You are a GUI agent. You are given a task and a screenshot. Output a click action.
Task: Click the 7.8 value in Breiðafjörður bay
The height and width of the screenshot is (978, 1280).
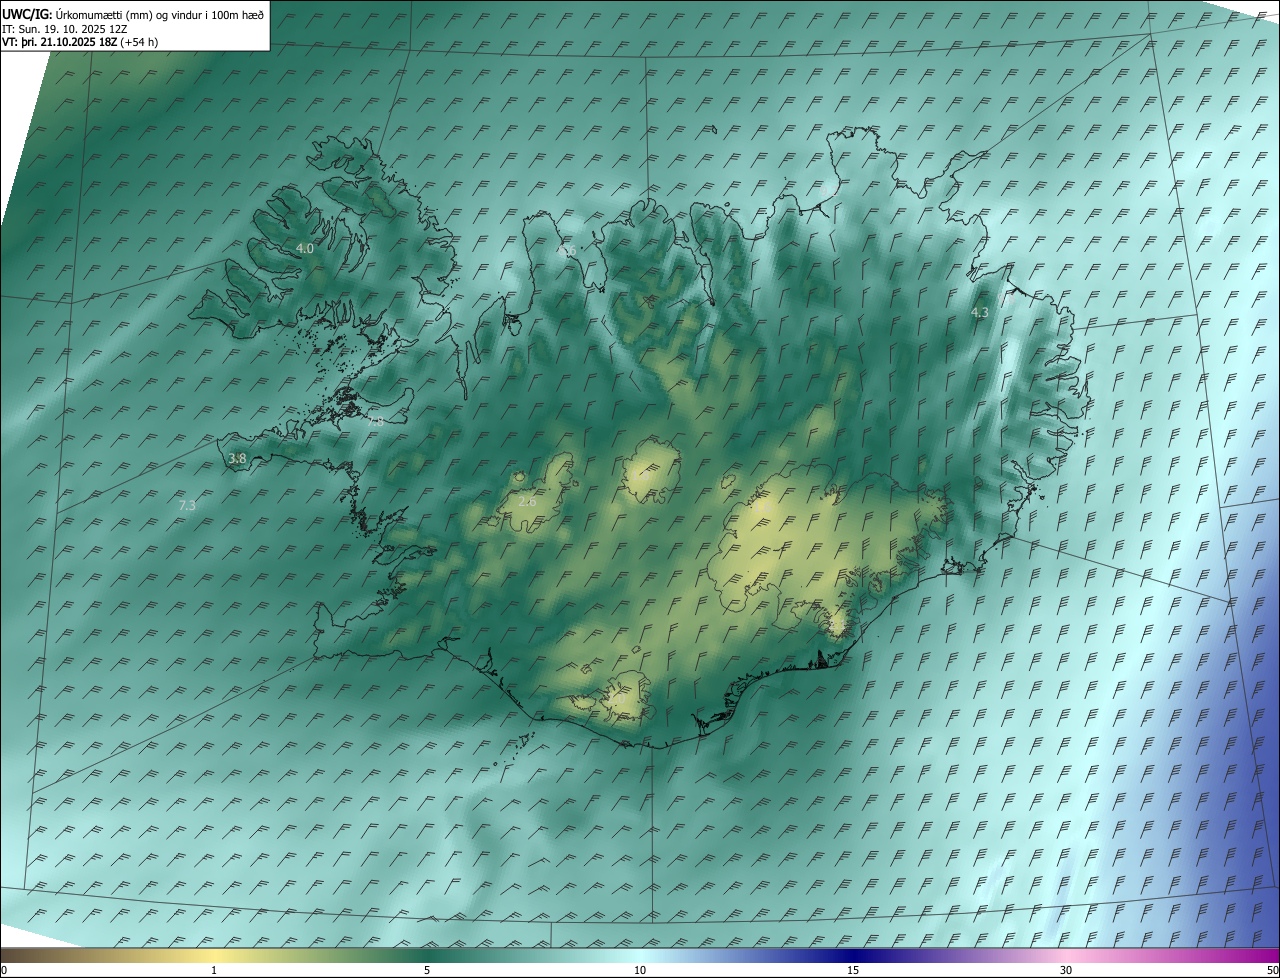pos(375,421)
